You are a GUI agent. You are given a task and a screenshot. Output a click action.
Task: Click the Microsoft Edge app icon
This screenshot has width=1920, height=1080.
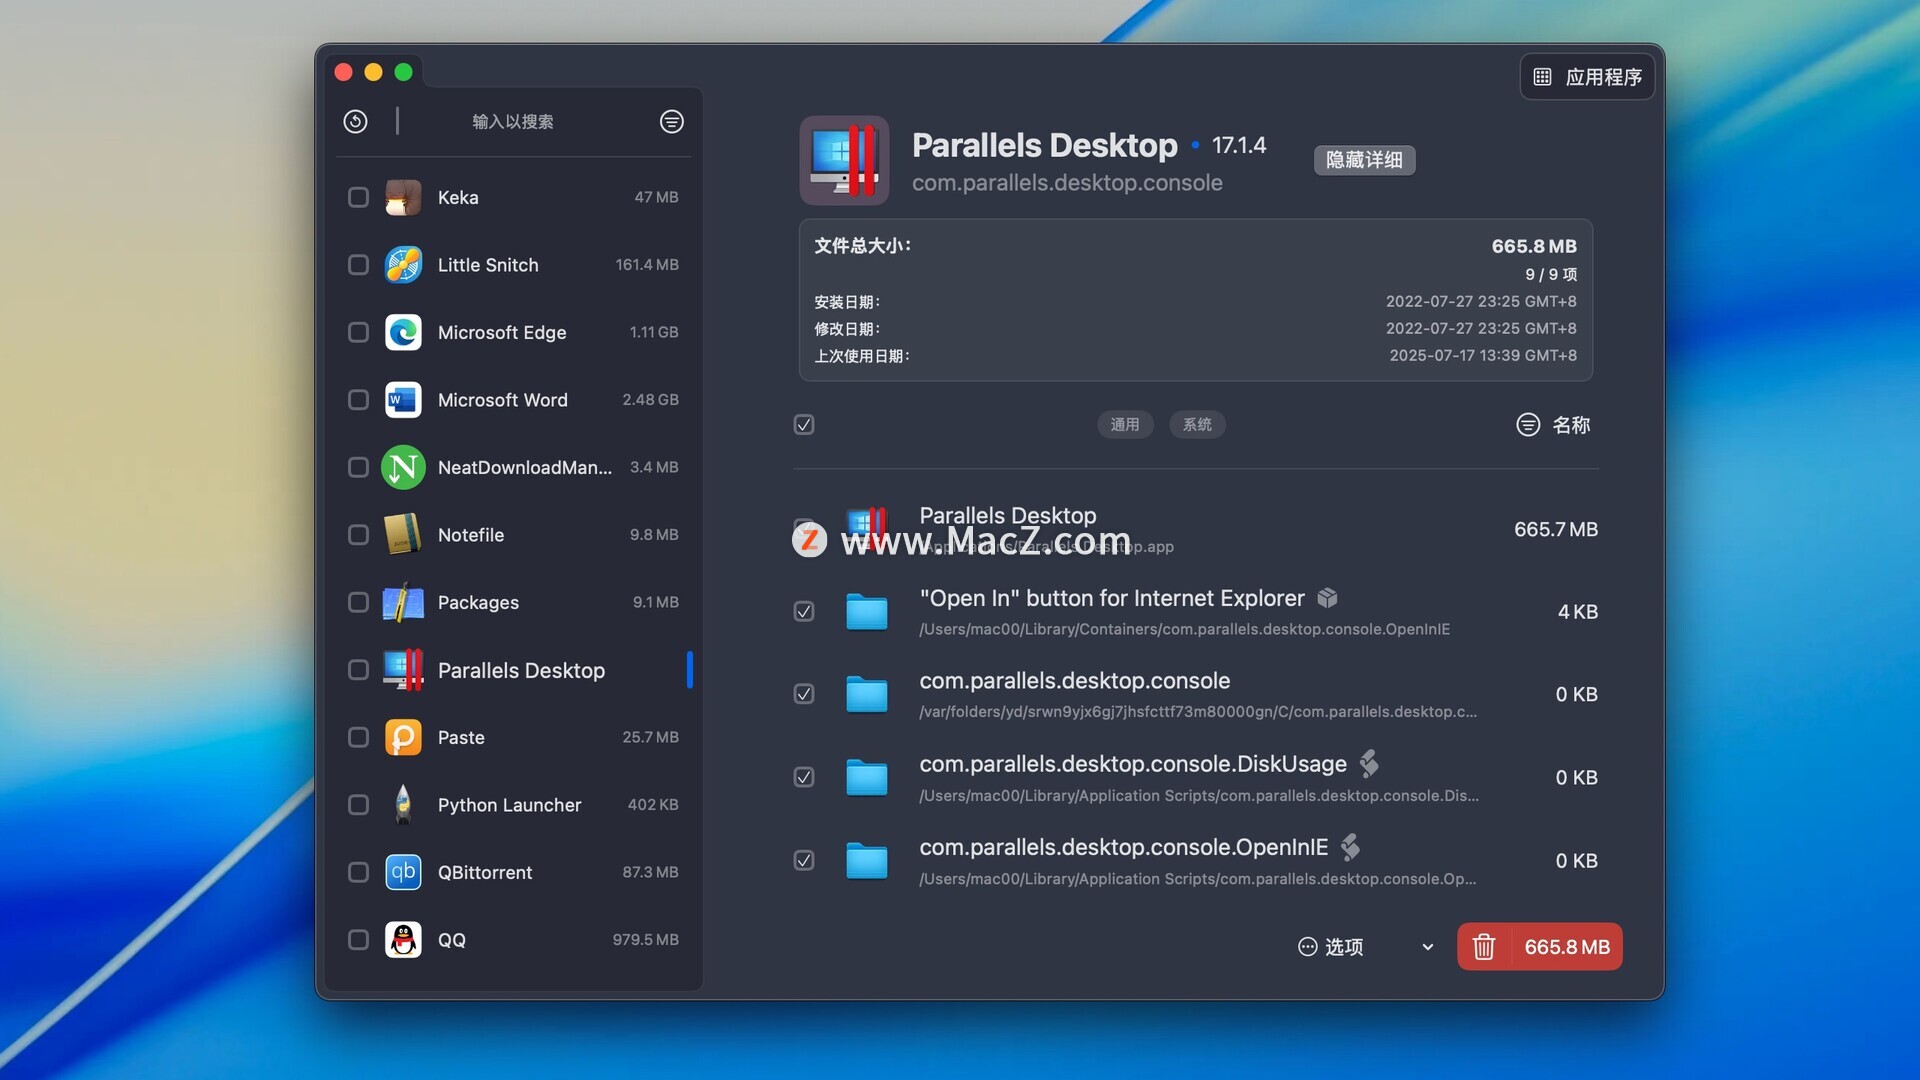tap(403, 332)
